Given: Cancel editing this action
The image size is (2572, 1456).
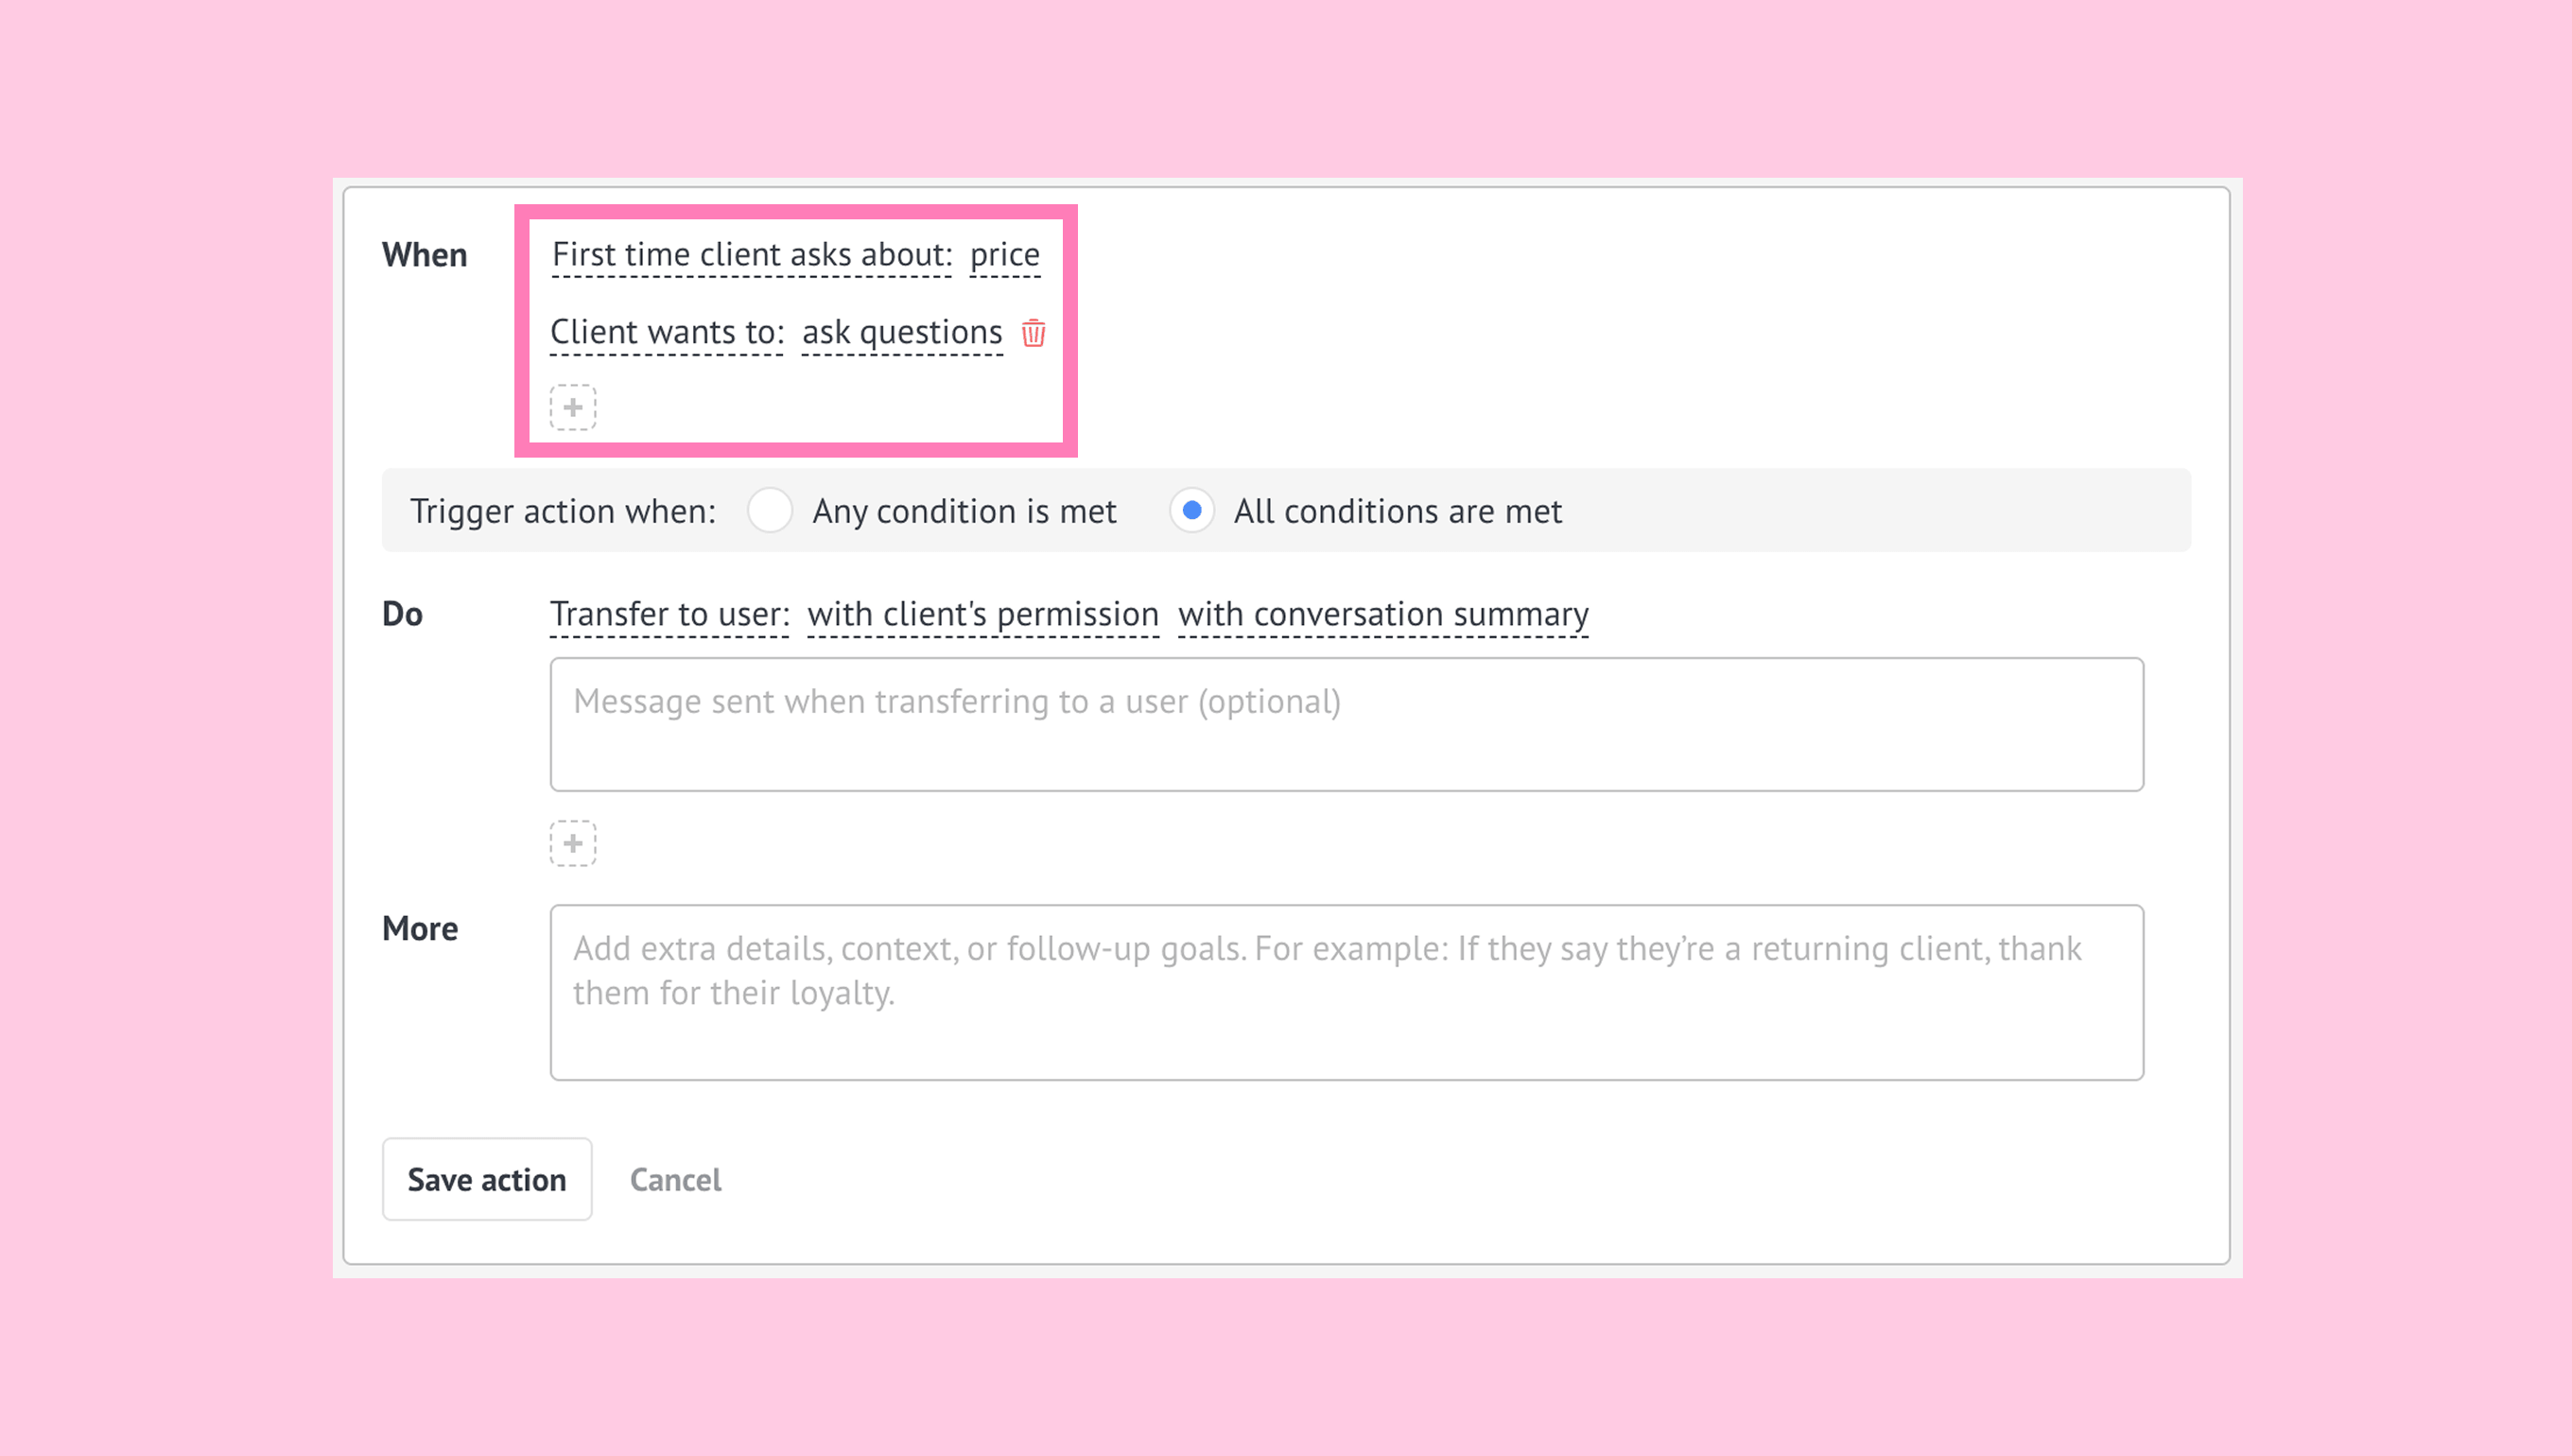Looking at the screenshot, I should pyautogui.click(x=675, y=1180).
